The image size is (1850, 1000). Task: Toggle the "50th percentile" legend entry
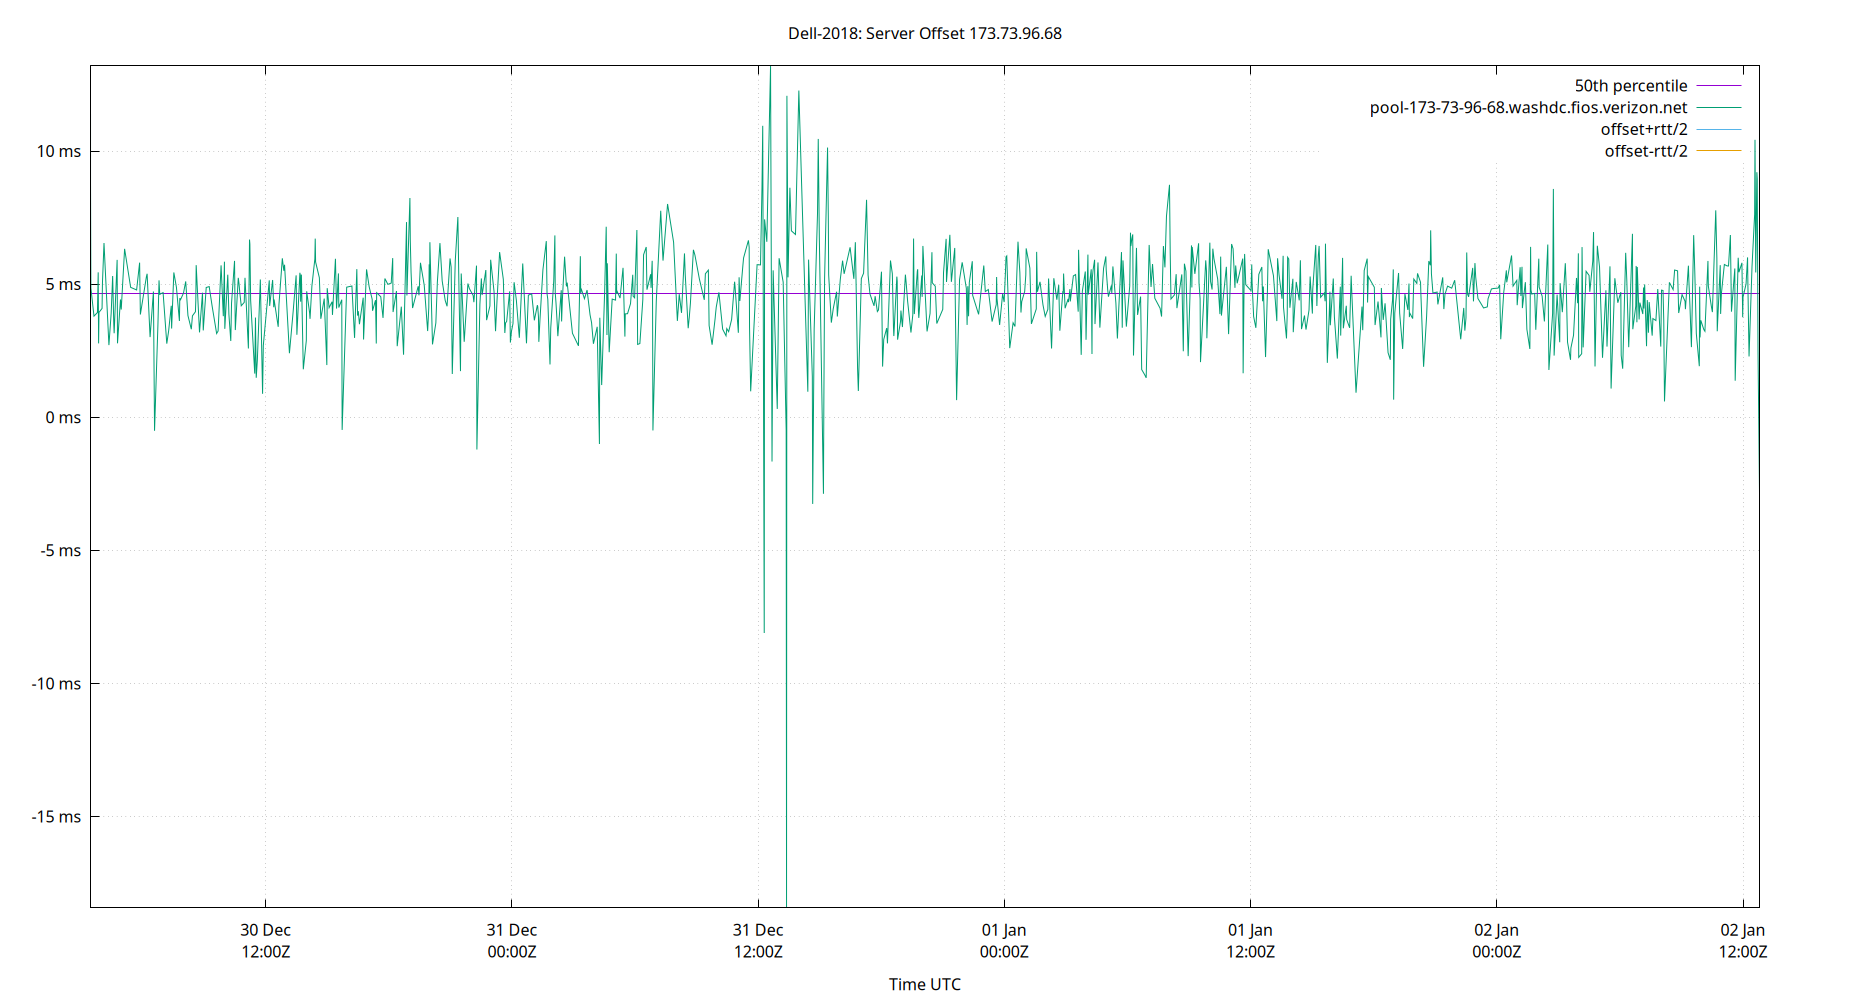[1630, 85]
